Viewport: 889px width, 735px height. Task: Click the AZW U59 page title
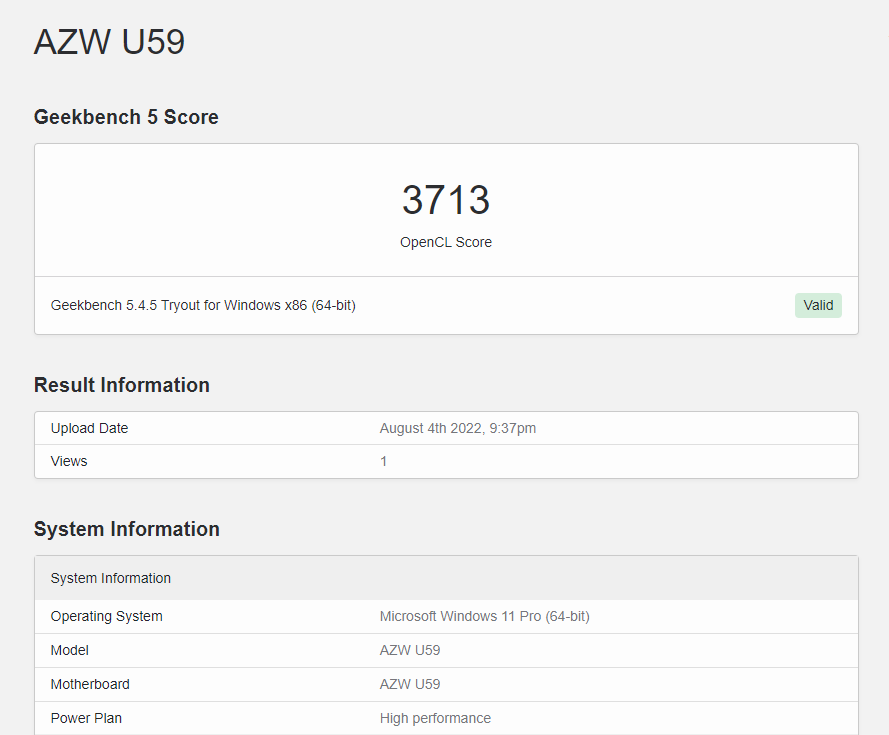[109, 42]
